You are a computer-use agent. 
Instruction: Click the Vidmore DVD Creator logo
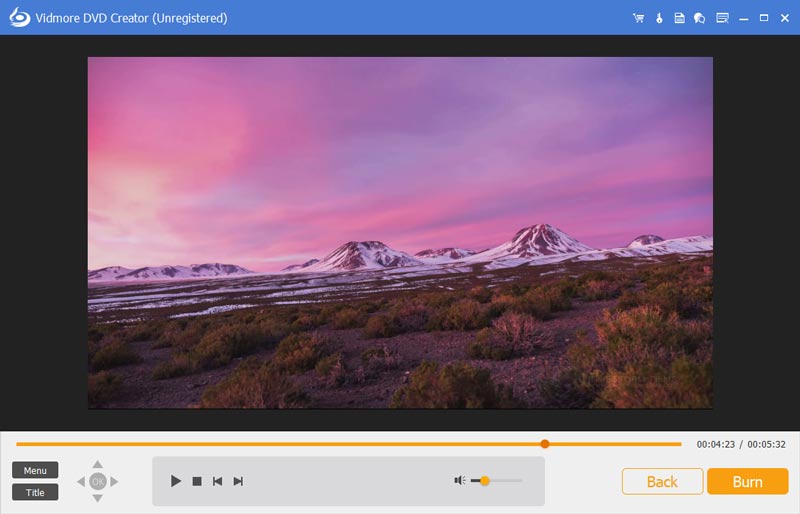click(19, 17)
